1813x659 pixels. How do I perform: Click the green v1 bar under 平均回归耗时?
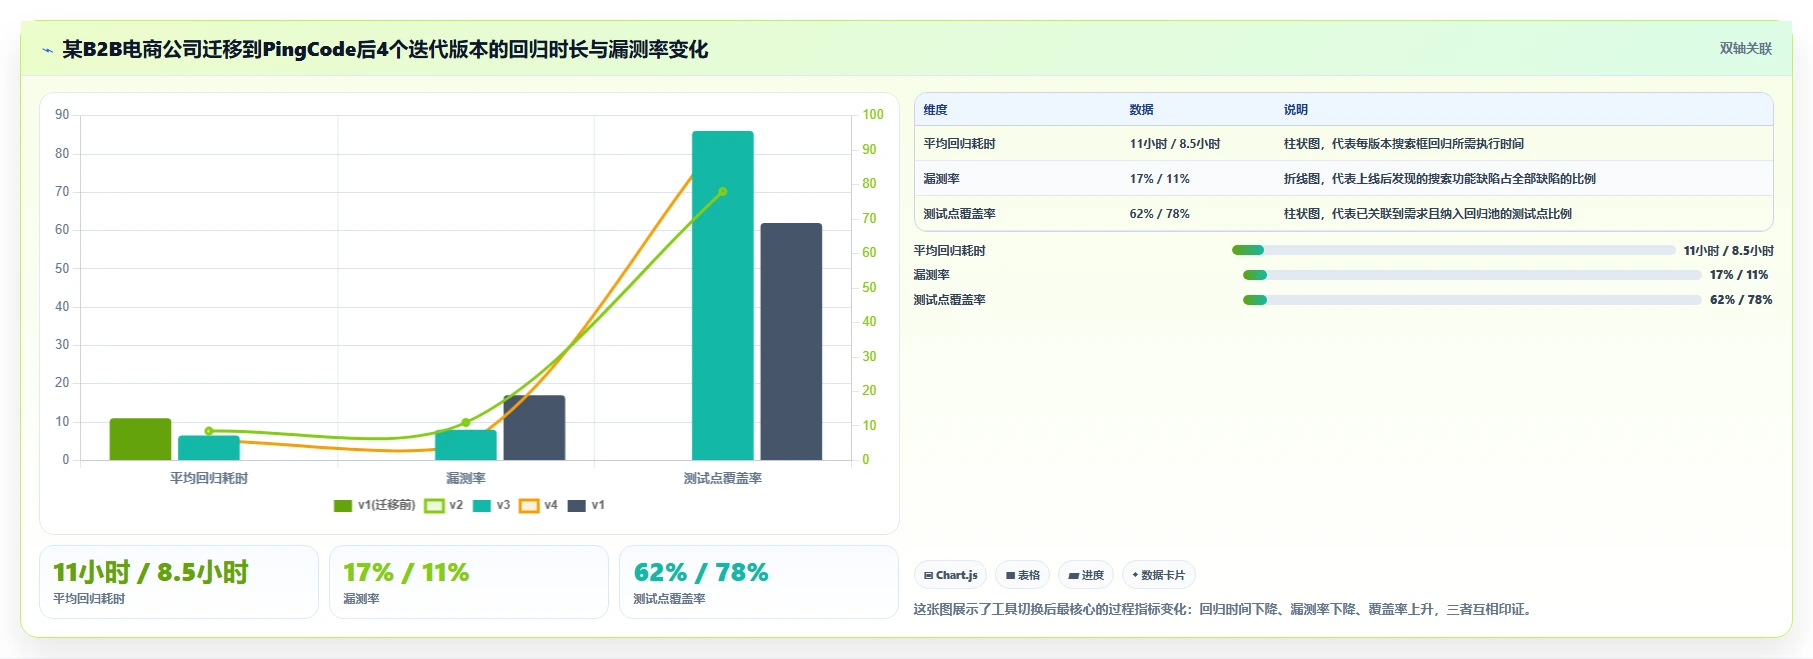pos(140,439)
